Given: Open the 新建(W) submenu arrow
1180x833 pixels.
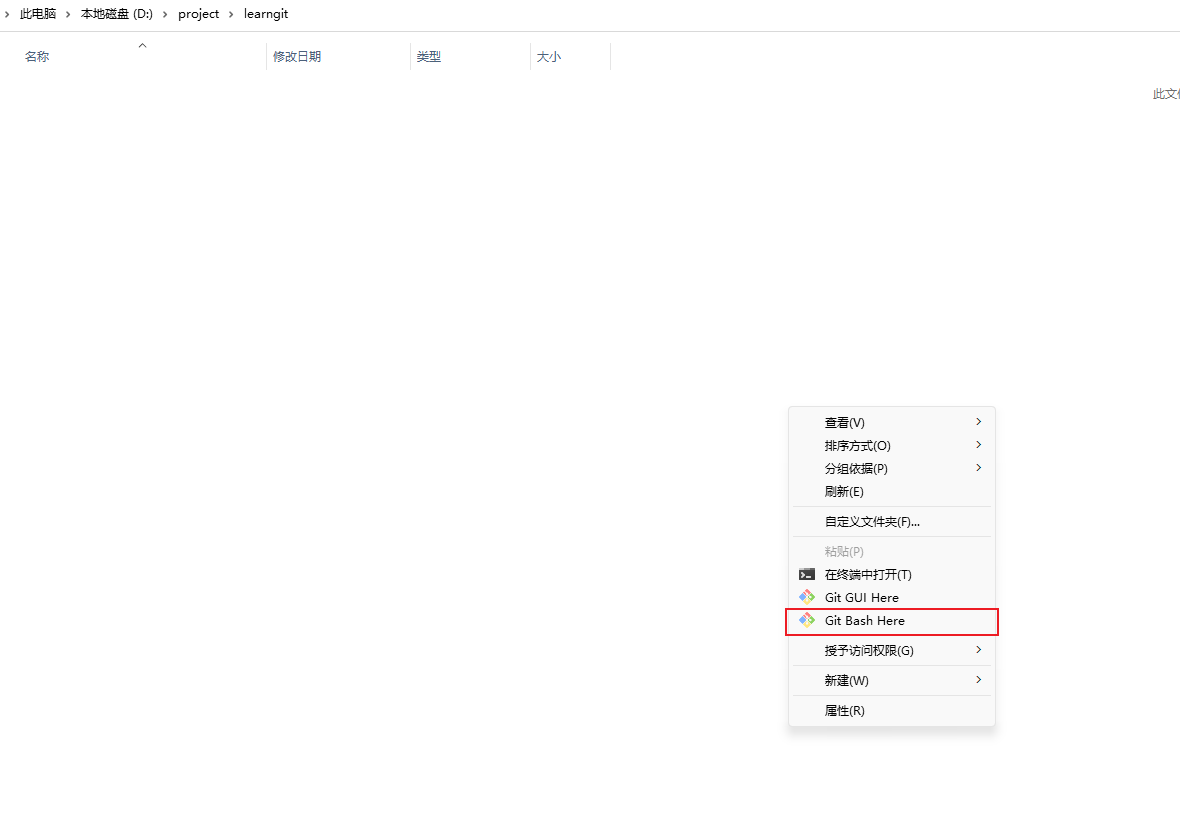Looking at the screenshot, I should (x=978, y=680).
